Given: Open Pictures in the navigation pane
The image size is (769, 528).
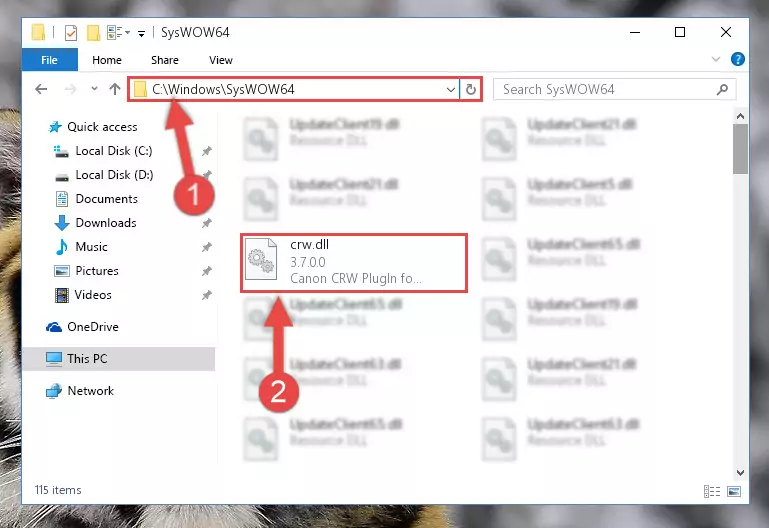Looking at the screenshot, I should pyautogui.click(x=97, y=271).
